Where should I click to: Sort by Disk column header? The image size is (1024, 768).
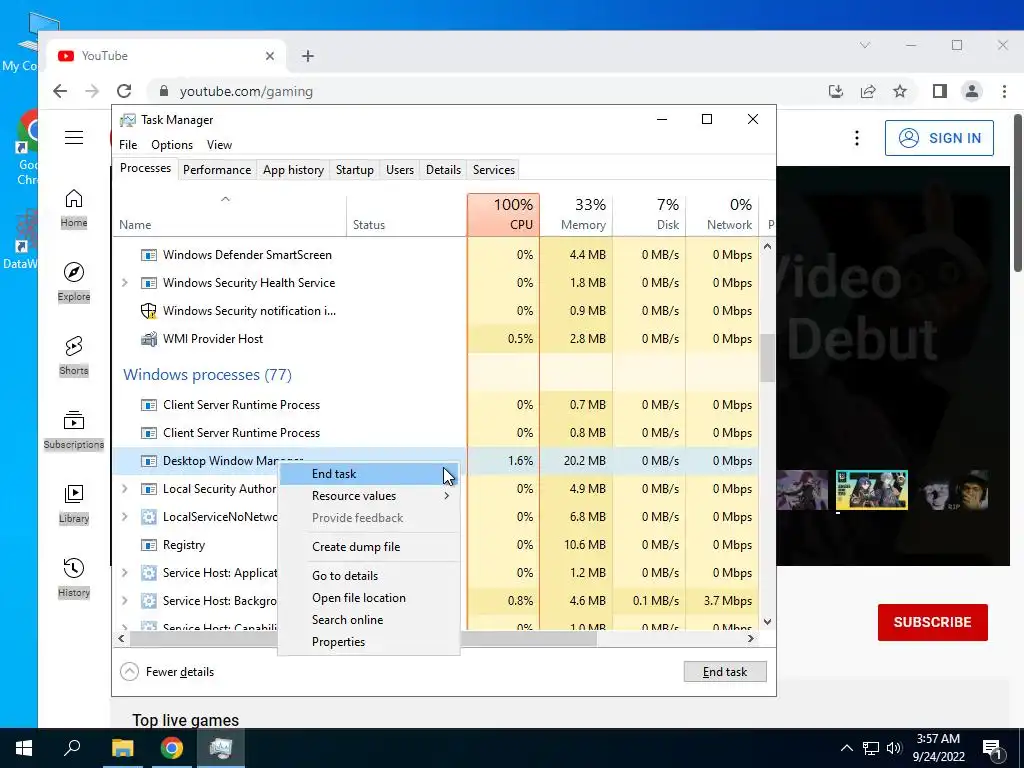point(649,215)
